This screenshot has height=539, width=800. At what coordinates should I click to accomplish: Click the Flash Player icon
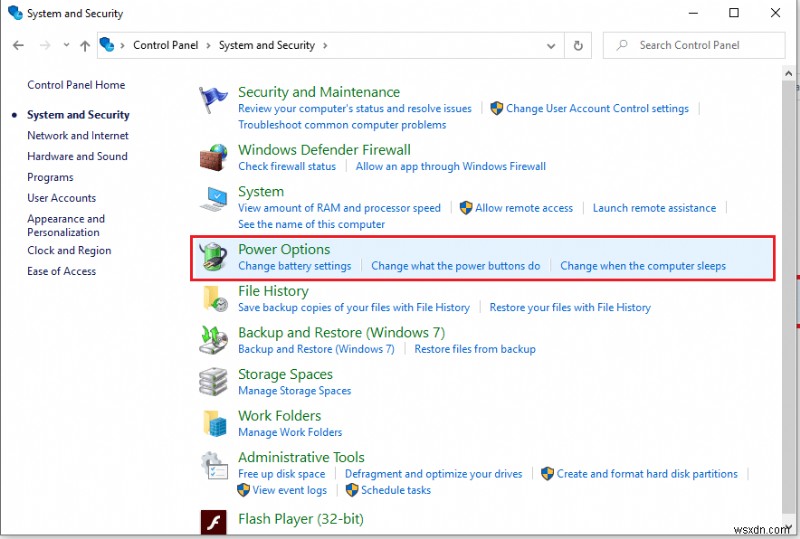click(213, 522)
